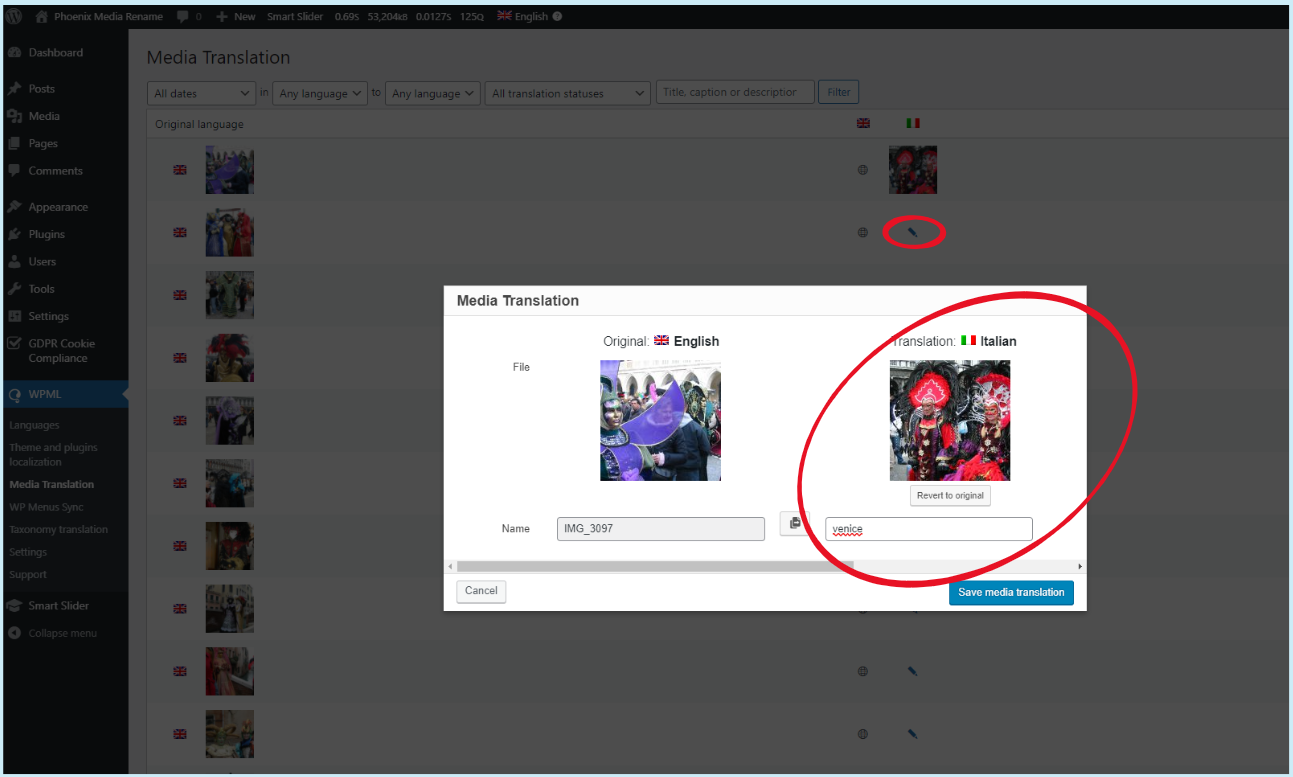The height and width of the screenshot is (777, 1293).
Task: Click the Dashboard gauge icon in sidebar
Action: pos(14,53)
